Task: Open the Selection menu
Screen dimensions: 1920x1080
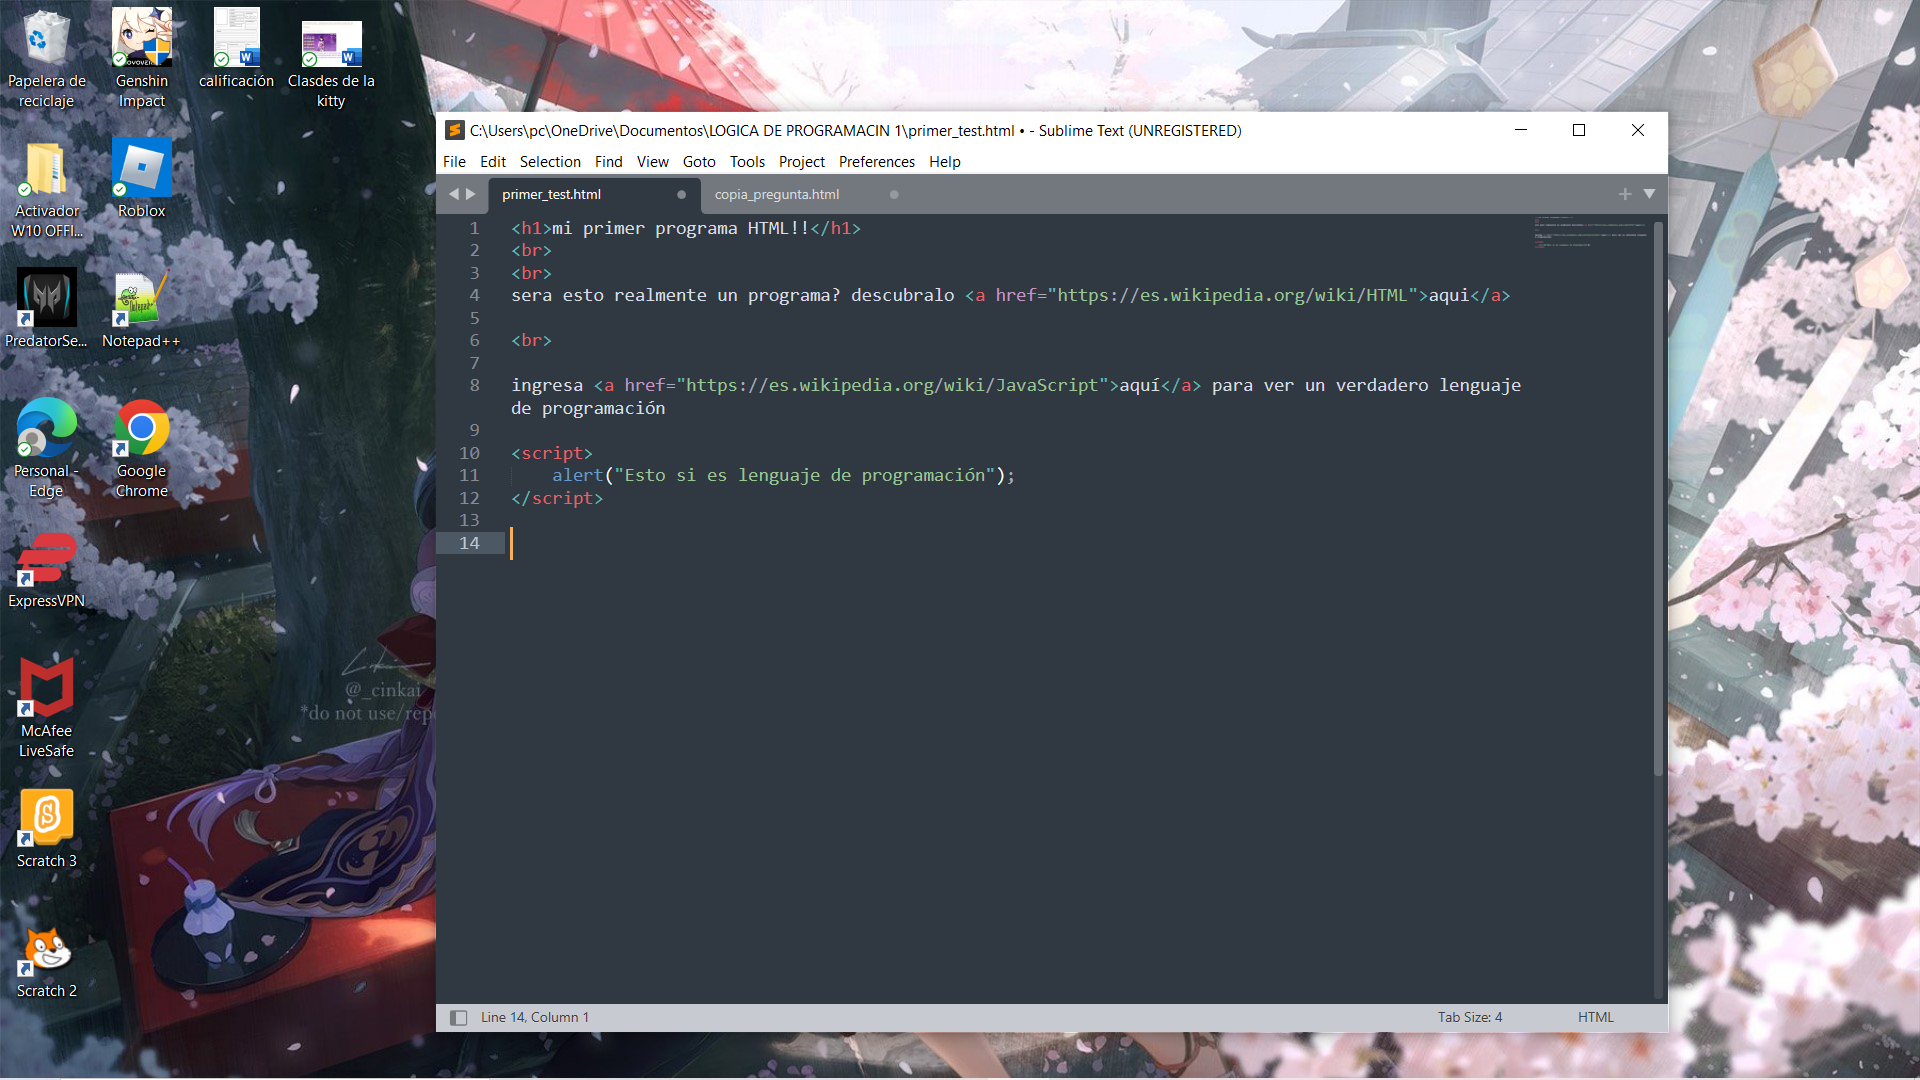Action: 550,162
